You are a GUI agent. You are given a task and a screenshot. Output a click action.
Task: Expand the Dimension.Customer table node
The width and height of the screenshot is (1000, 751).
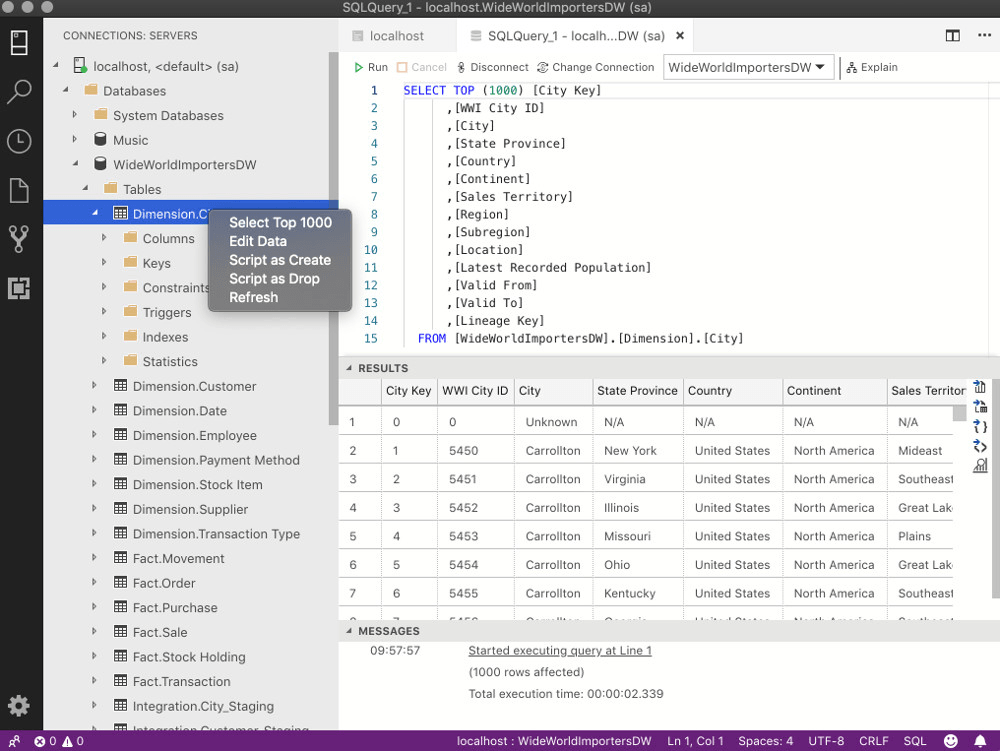(95, 386)
